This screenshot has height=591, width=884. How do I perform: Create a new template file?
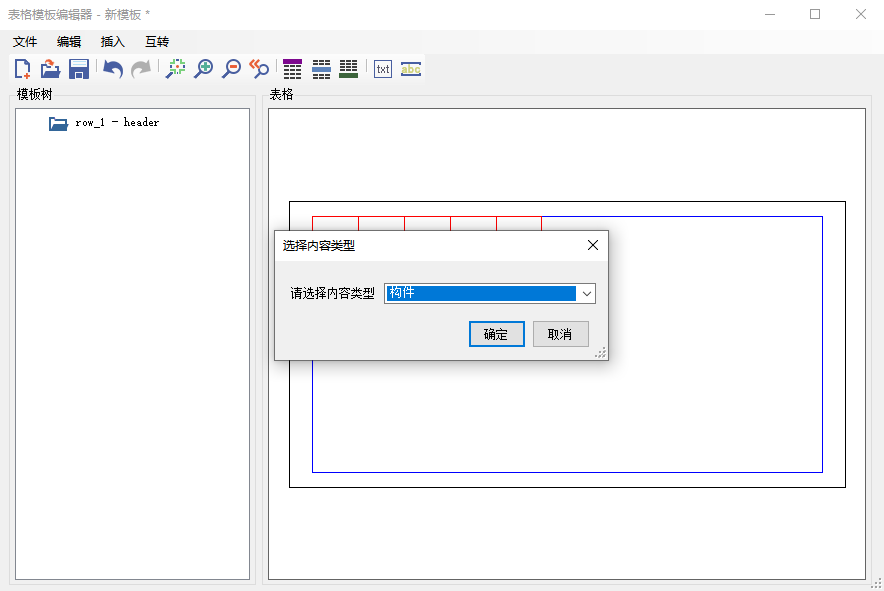click(23, 69)
